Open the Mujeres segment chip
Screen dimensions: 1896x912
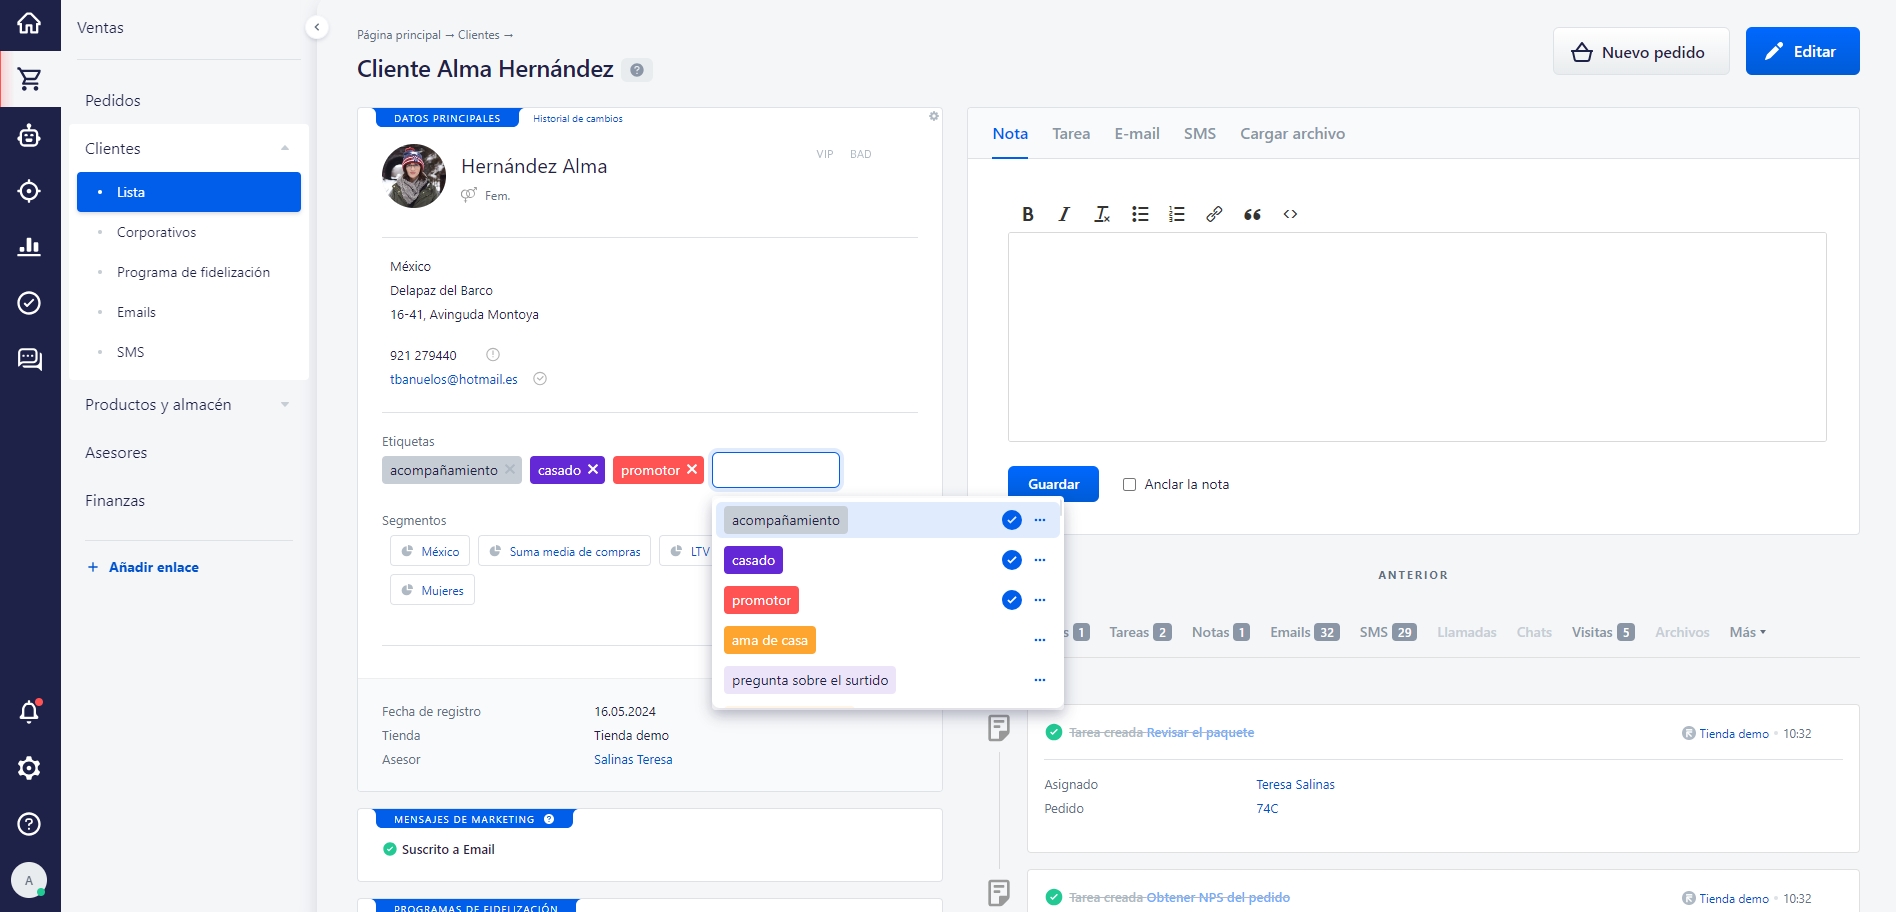(433, 590)
